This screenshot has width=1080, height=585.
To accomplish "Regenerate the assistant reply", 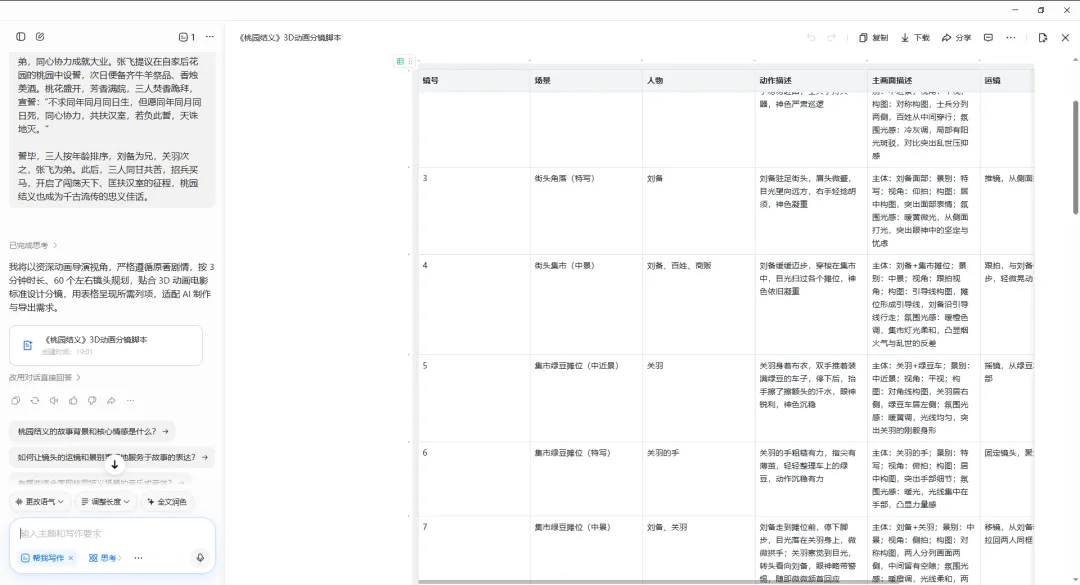I will click(x=35, y=400).
